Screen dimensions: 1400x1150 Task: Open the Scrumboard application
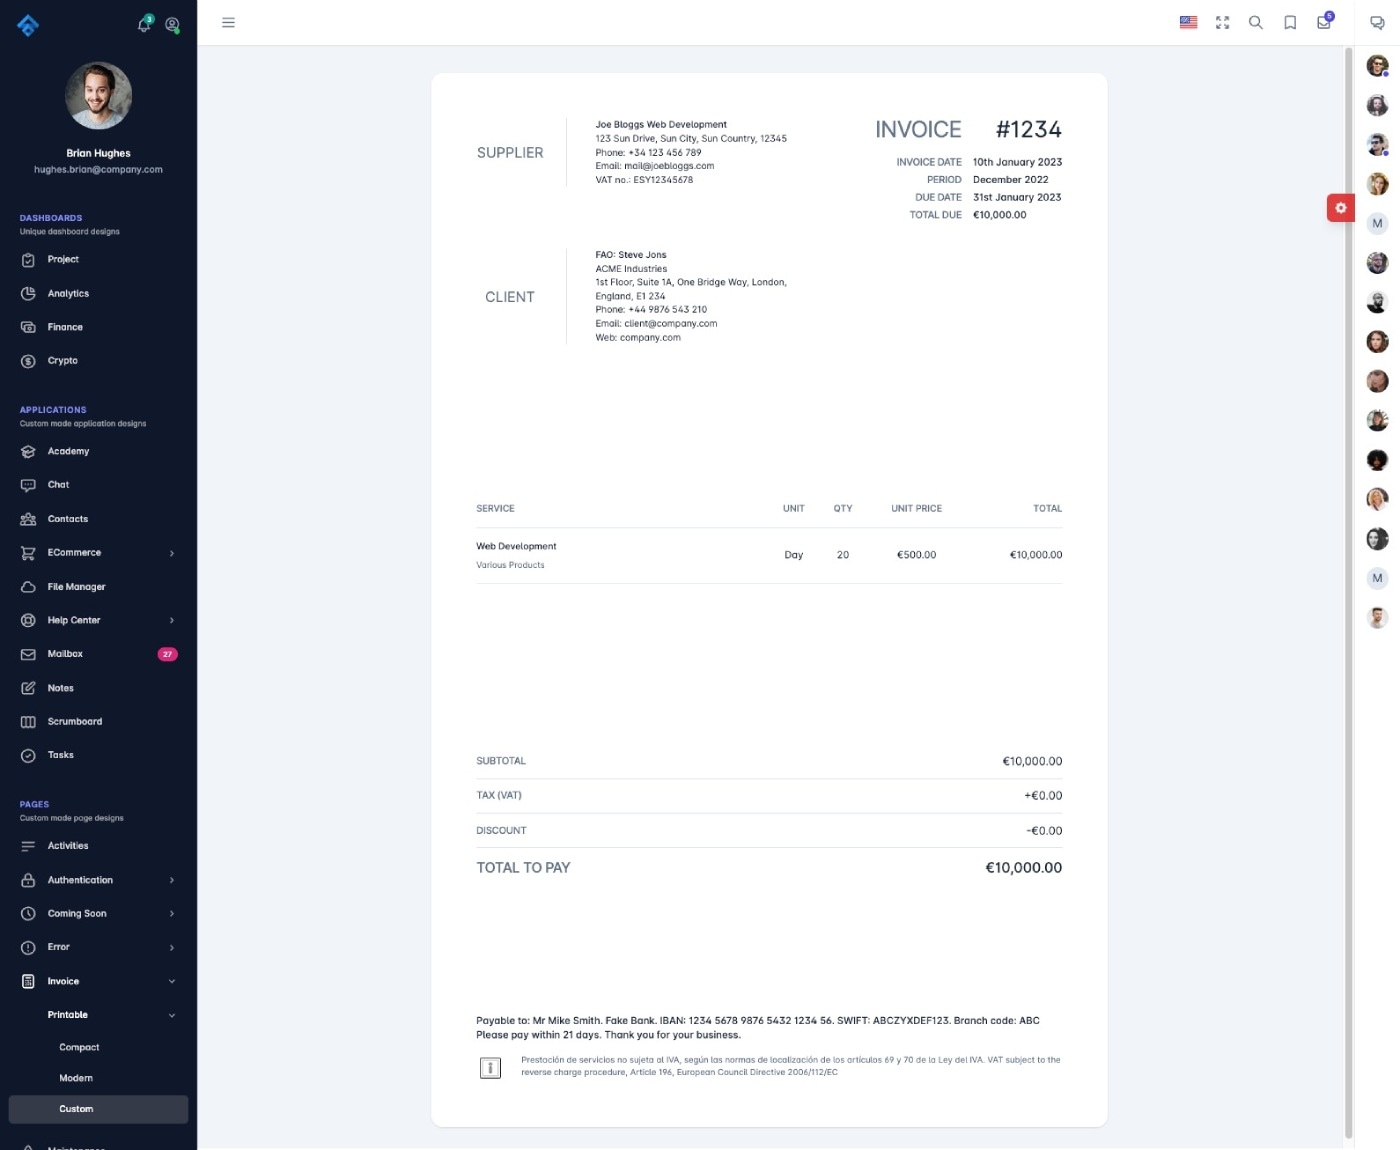(x=75, y=721)
